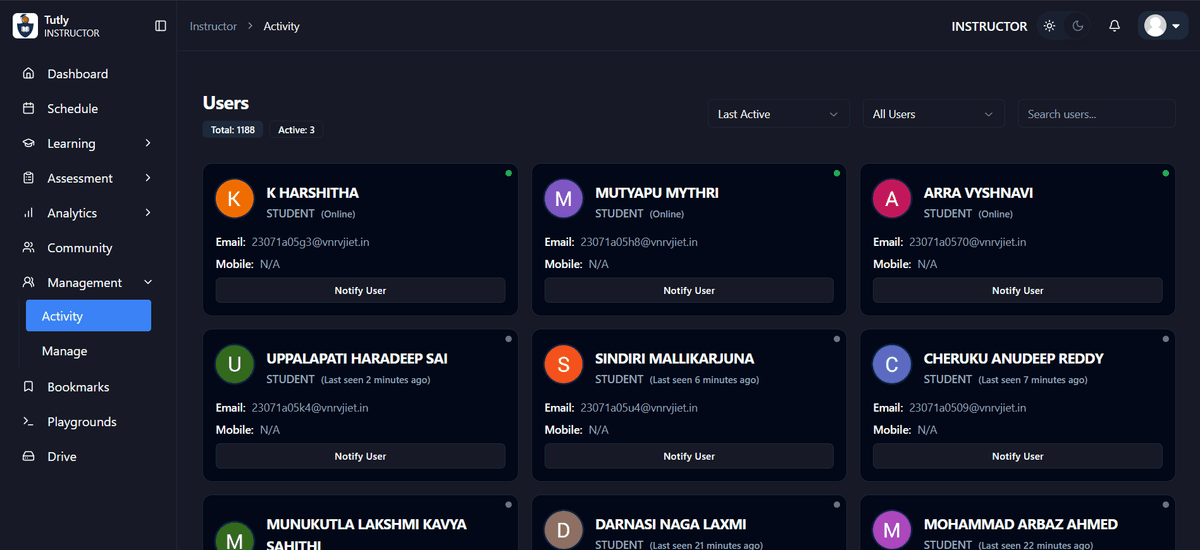This screenshot has height=550, width=1200.
Task: Click the Community people icon
Action: point(28,248)
